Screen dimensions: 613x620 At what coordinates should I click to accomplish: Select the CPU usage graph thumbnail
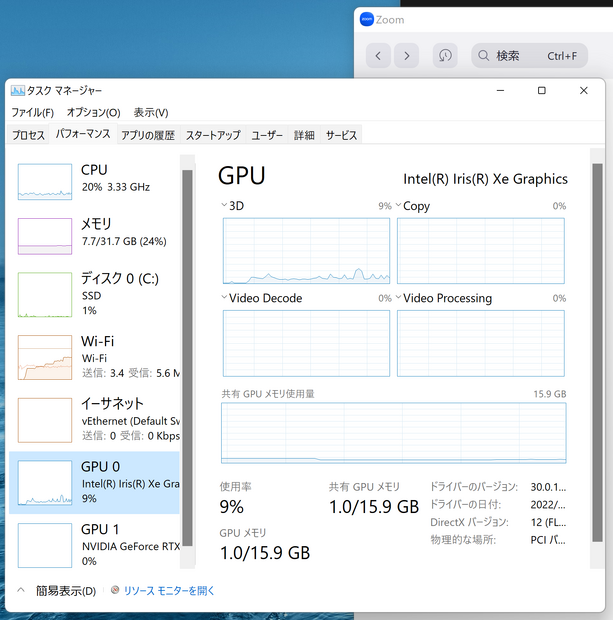[x=45, y=181]
